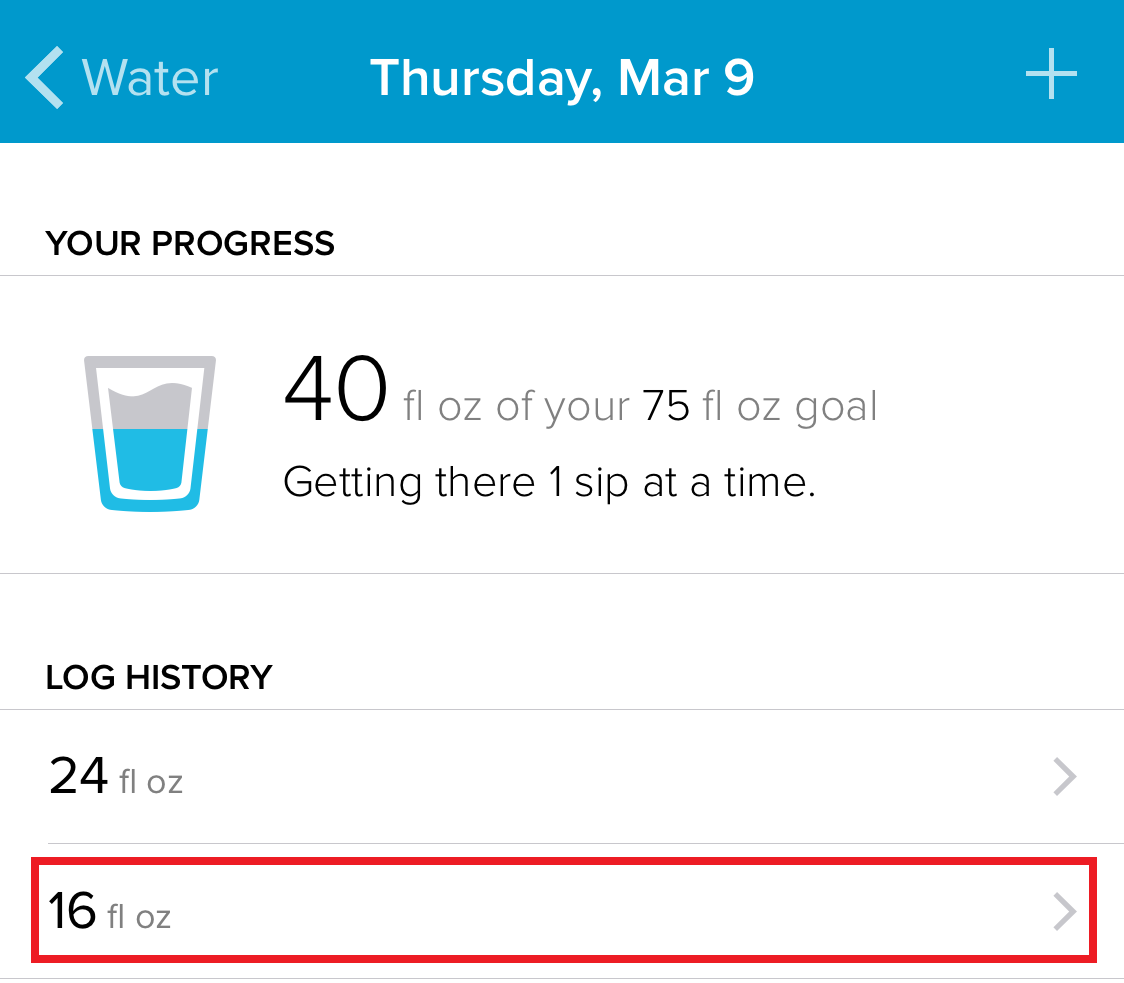The height and width of the screenshot is (983, 1124).
Task: Click the YOUR PROGRESS section header
Action: click(x=190, y=243)
